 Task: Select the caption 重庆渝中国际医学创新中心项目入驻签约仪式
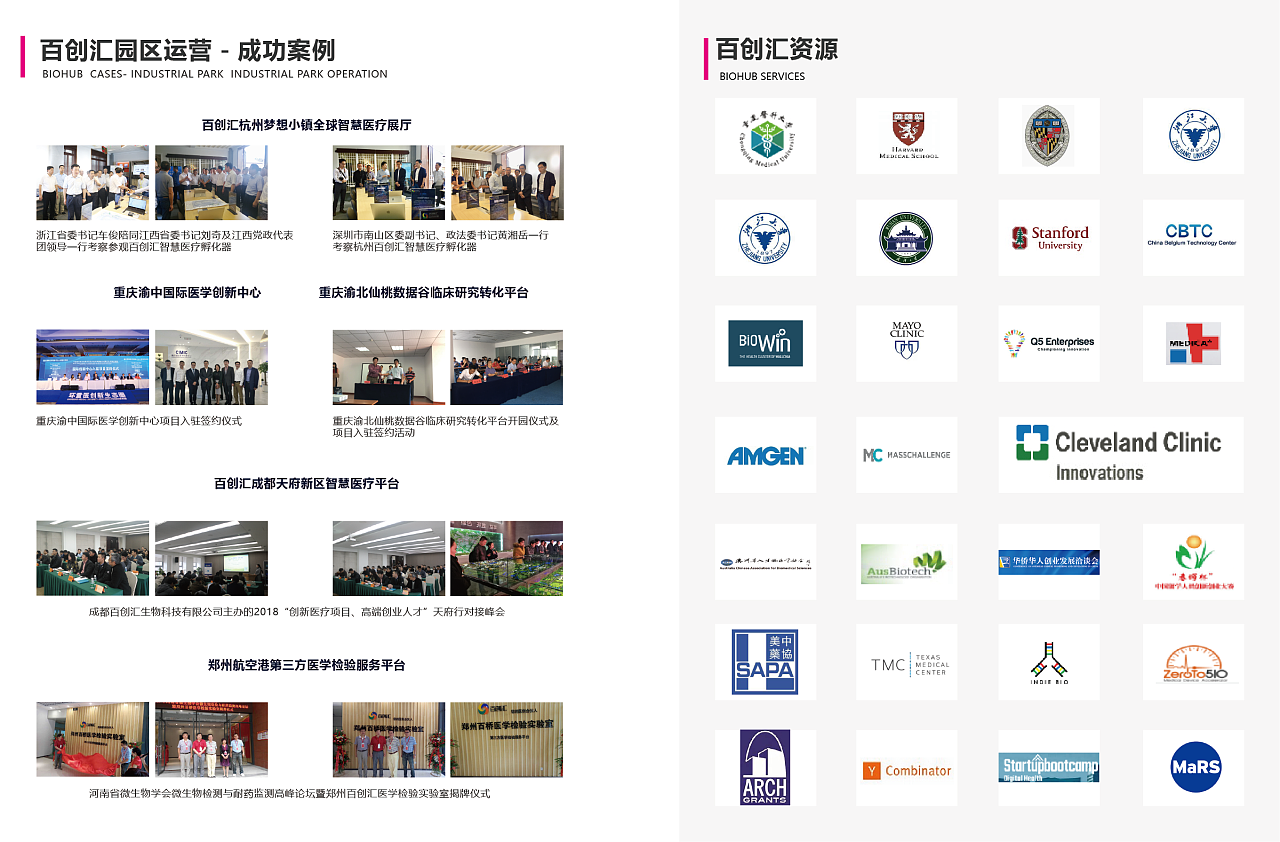[x=139, y=421]
